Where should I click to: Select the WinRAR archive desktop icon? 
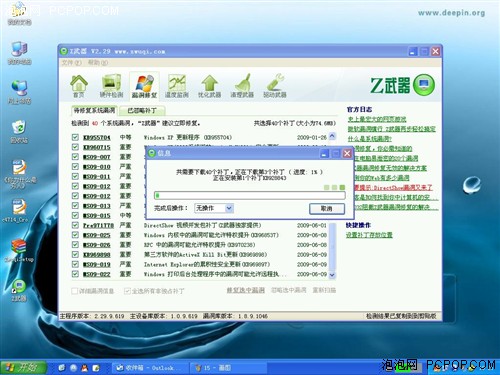[19, 250]
